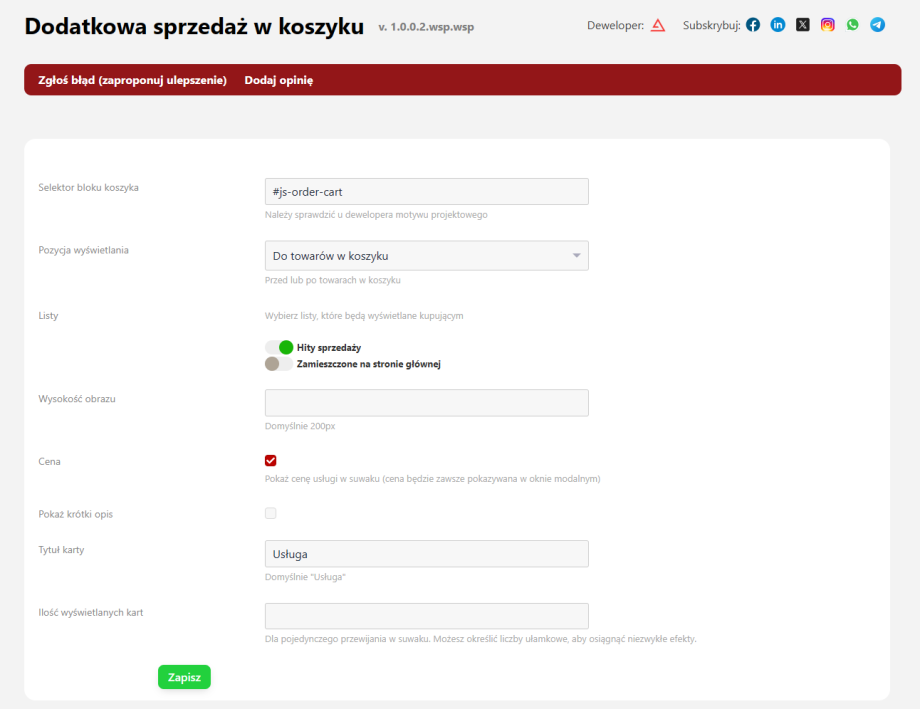Click Dodaj opinię in the red bar
This screenshot has height=709, width=920.
[279, 80]
